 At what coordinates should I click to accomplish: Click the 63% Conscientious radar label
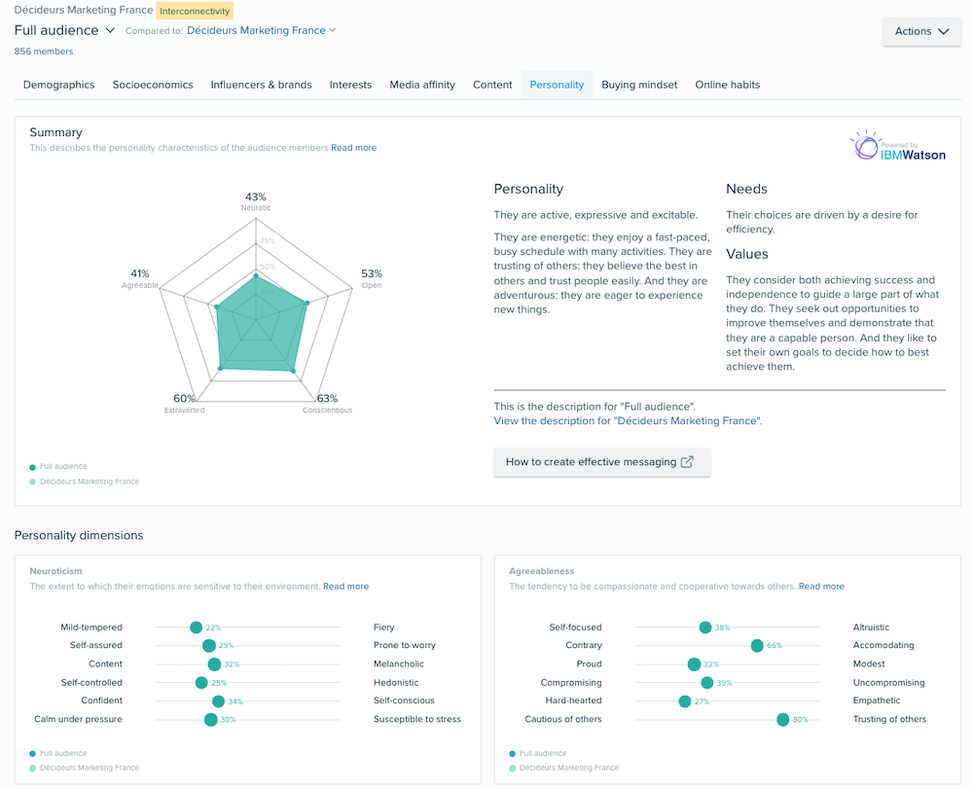[x=327, y=404]
